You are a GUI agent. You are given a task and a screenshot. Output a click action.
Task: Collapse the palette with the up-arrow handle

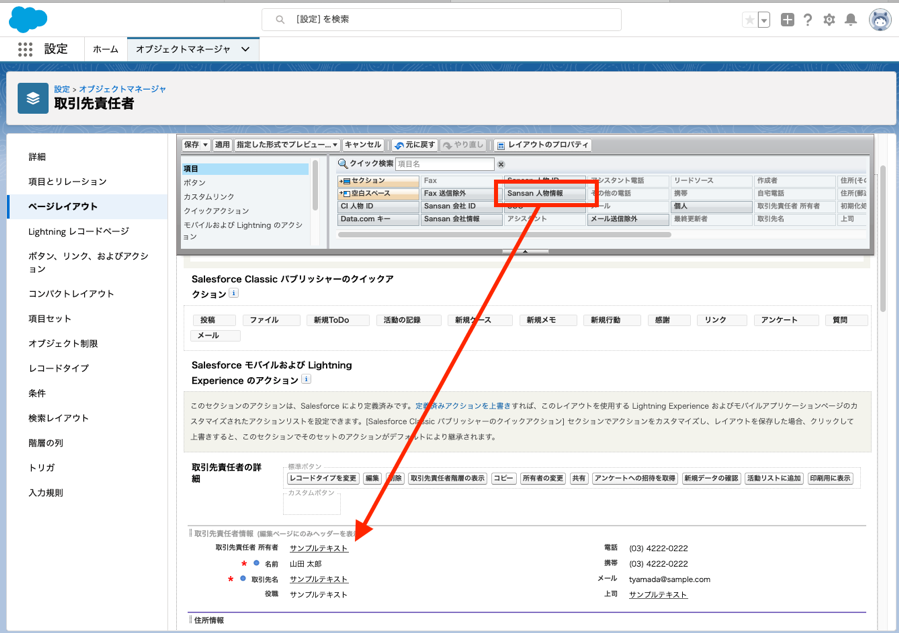pos(525,251)
